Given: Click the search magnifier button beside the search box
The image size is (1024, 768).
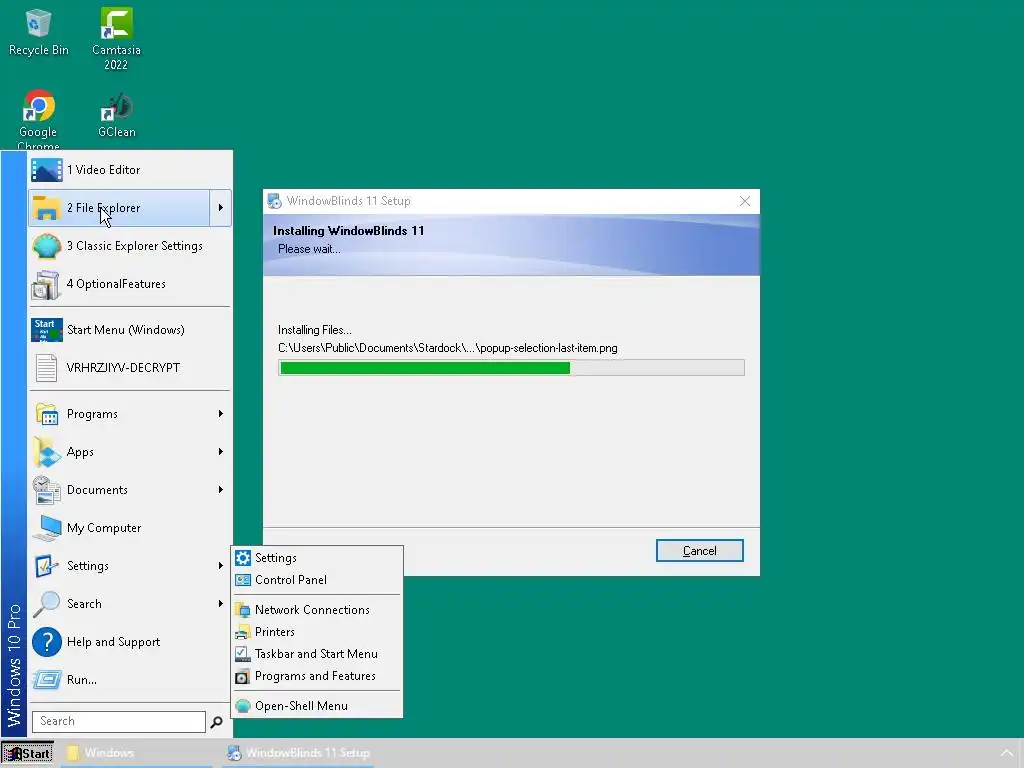Looking at the screenshot, I should [217, 722].
